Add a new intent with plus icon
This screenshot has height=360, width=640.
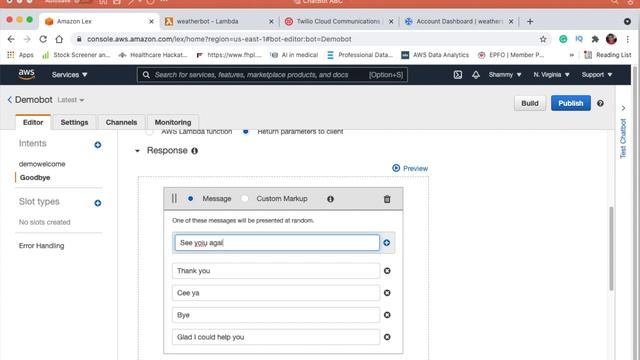pyautogui.click(x=98, y=145)
